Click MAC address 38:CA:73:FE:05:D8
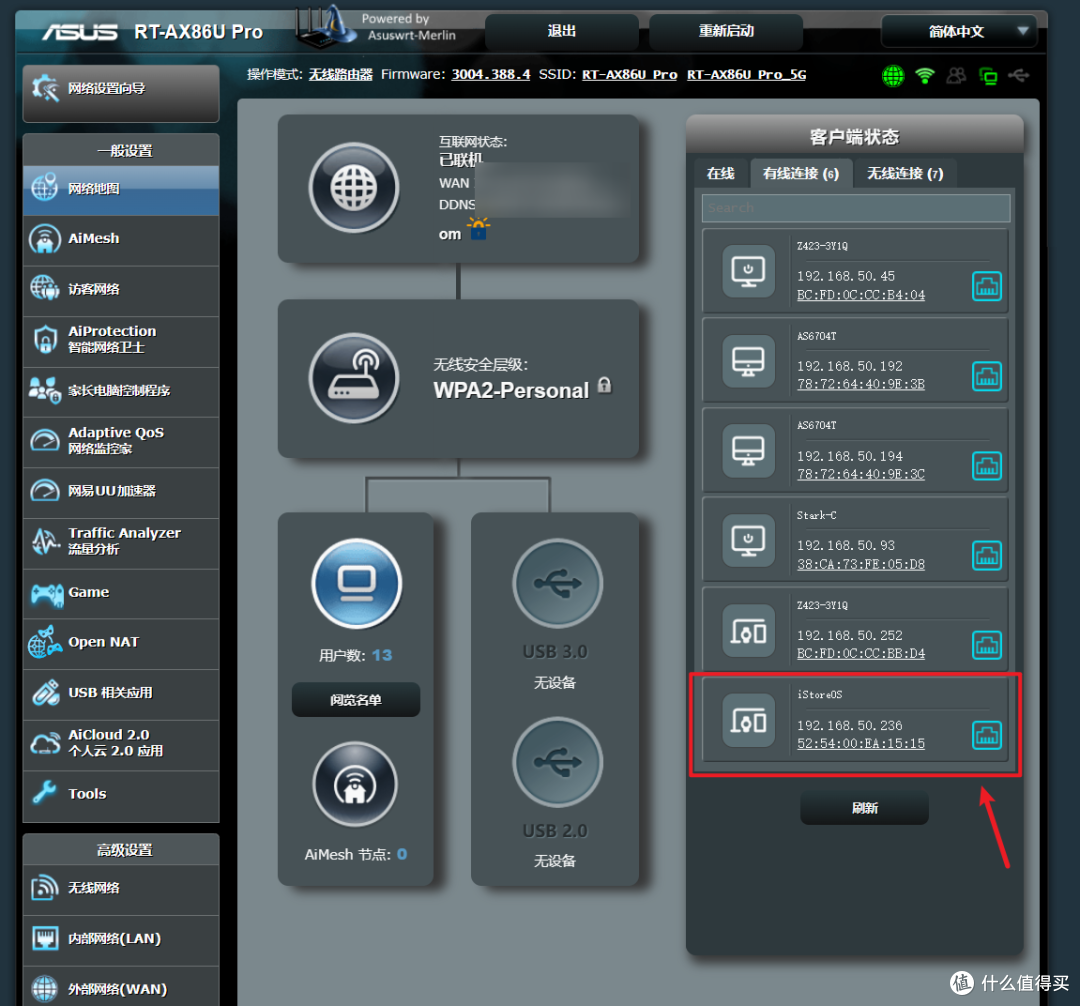Viewport: 1080px width, 1006px height. coord(860,564)
